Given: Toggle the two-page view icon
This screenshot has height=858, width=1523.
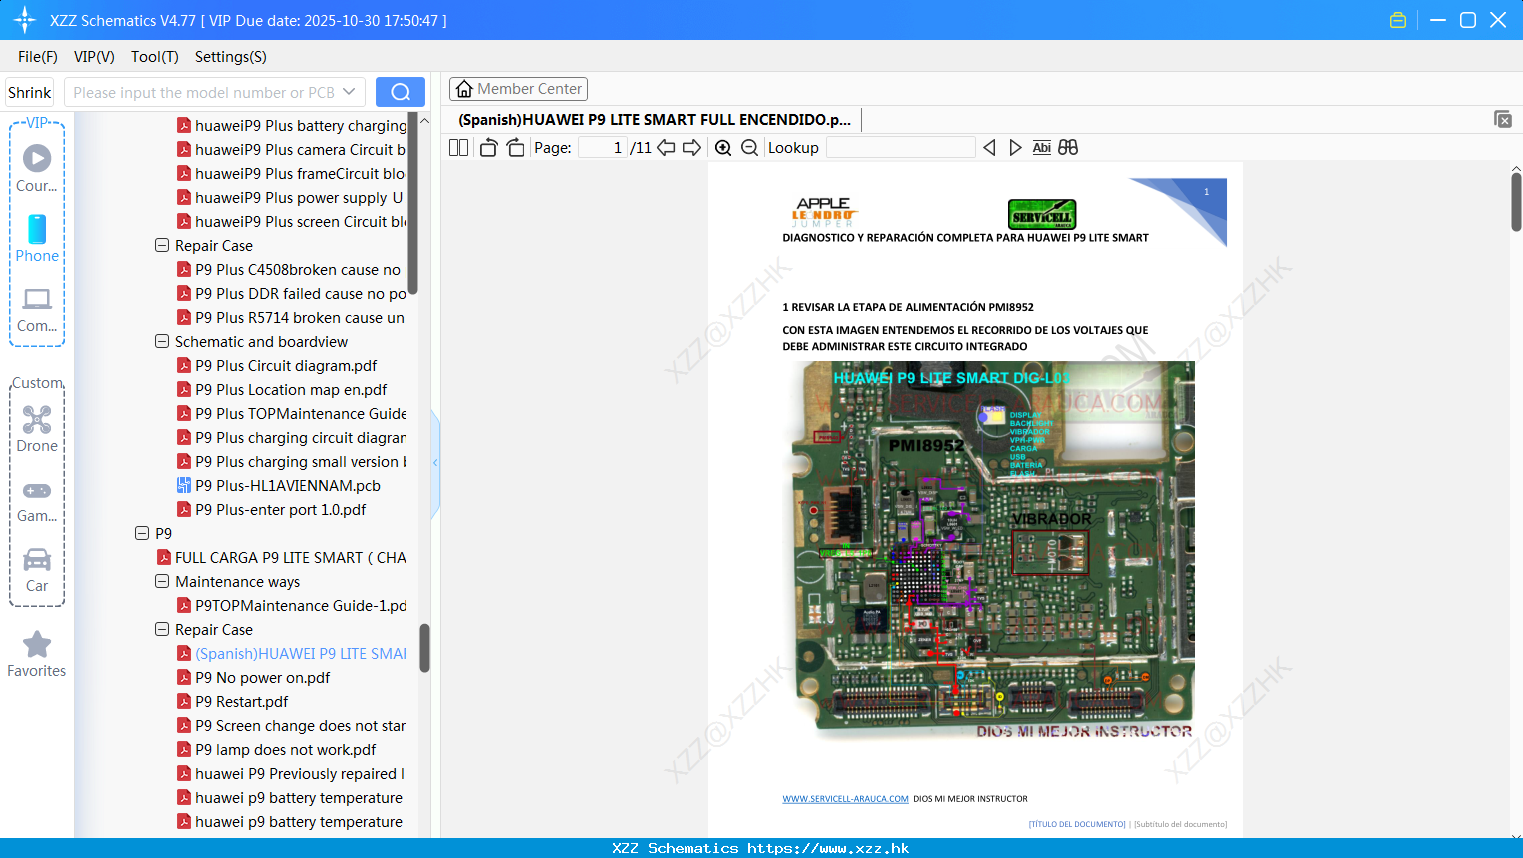Looking at the screenshot, I should (x=458, y=147).
